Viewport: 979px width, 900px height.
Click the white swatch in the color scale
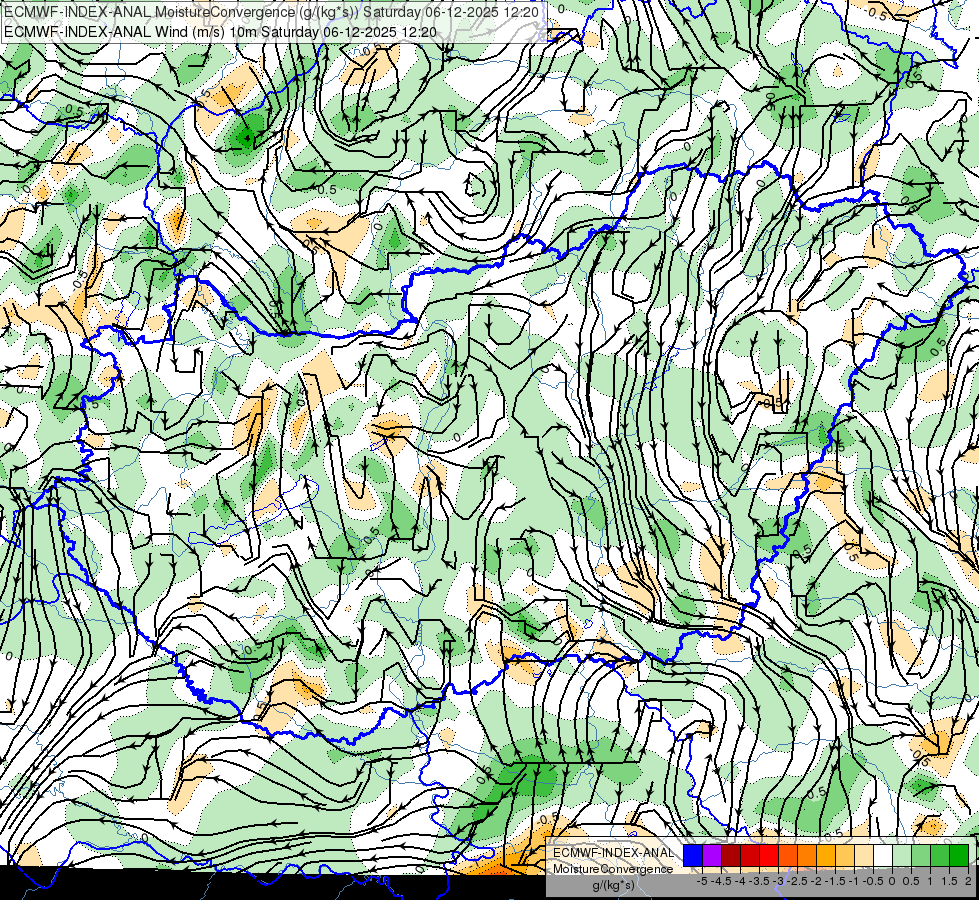[883, 856]
